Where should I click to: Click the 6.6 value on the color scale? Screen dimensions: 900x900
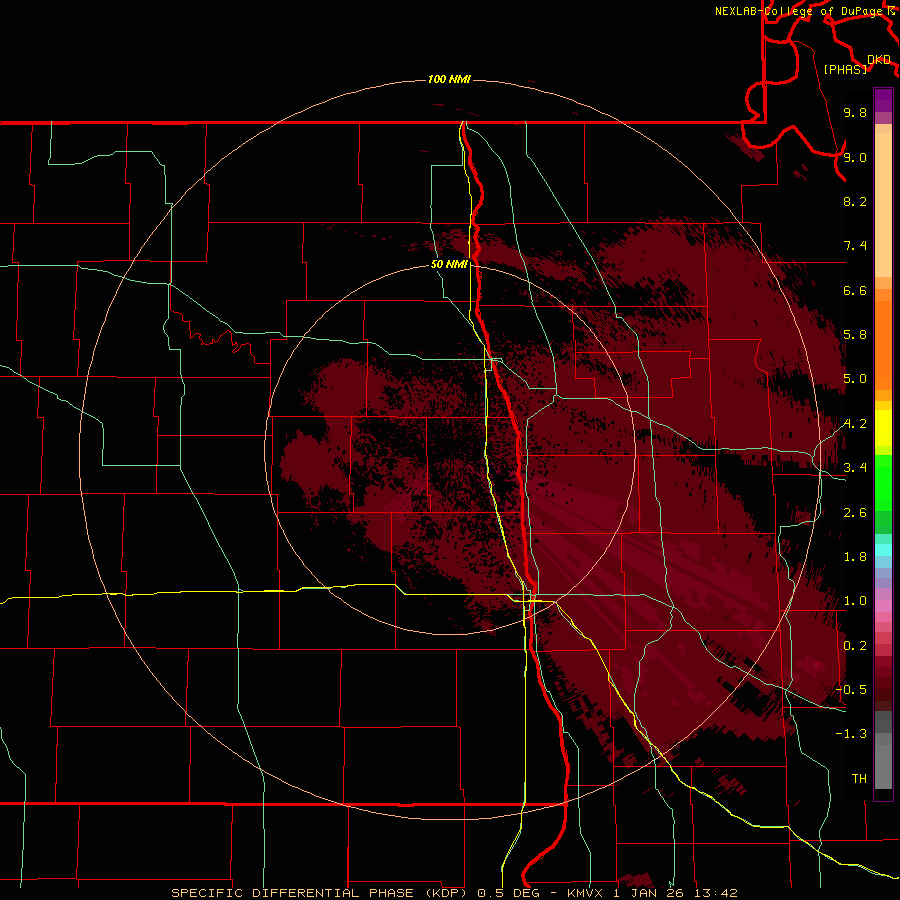[855, 290]
